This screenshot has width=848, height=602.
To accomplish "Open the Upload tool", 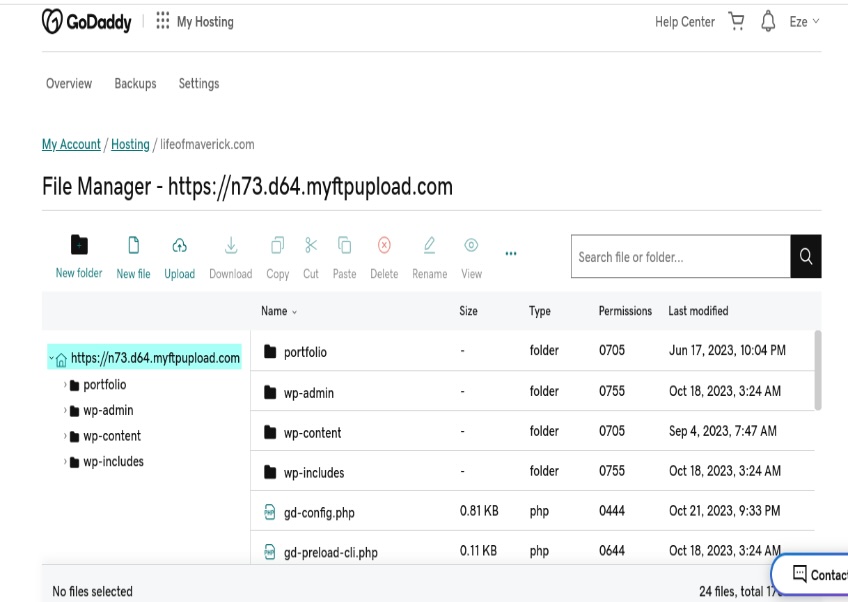I will (x=179, y=243).
